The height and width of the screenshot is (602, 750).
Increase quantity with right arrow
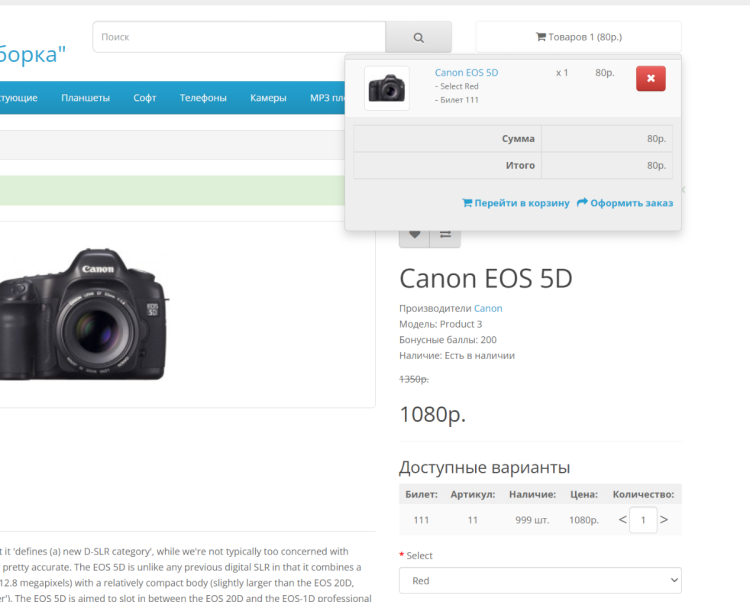pos(664,519)
